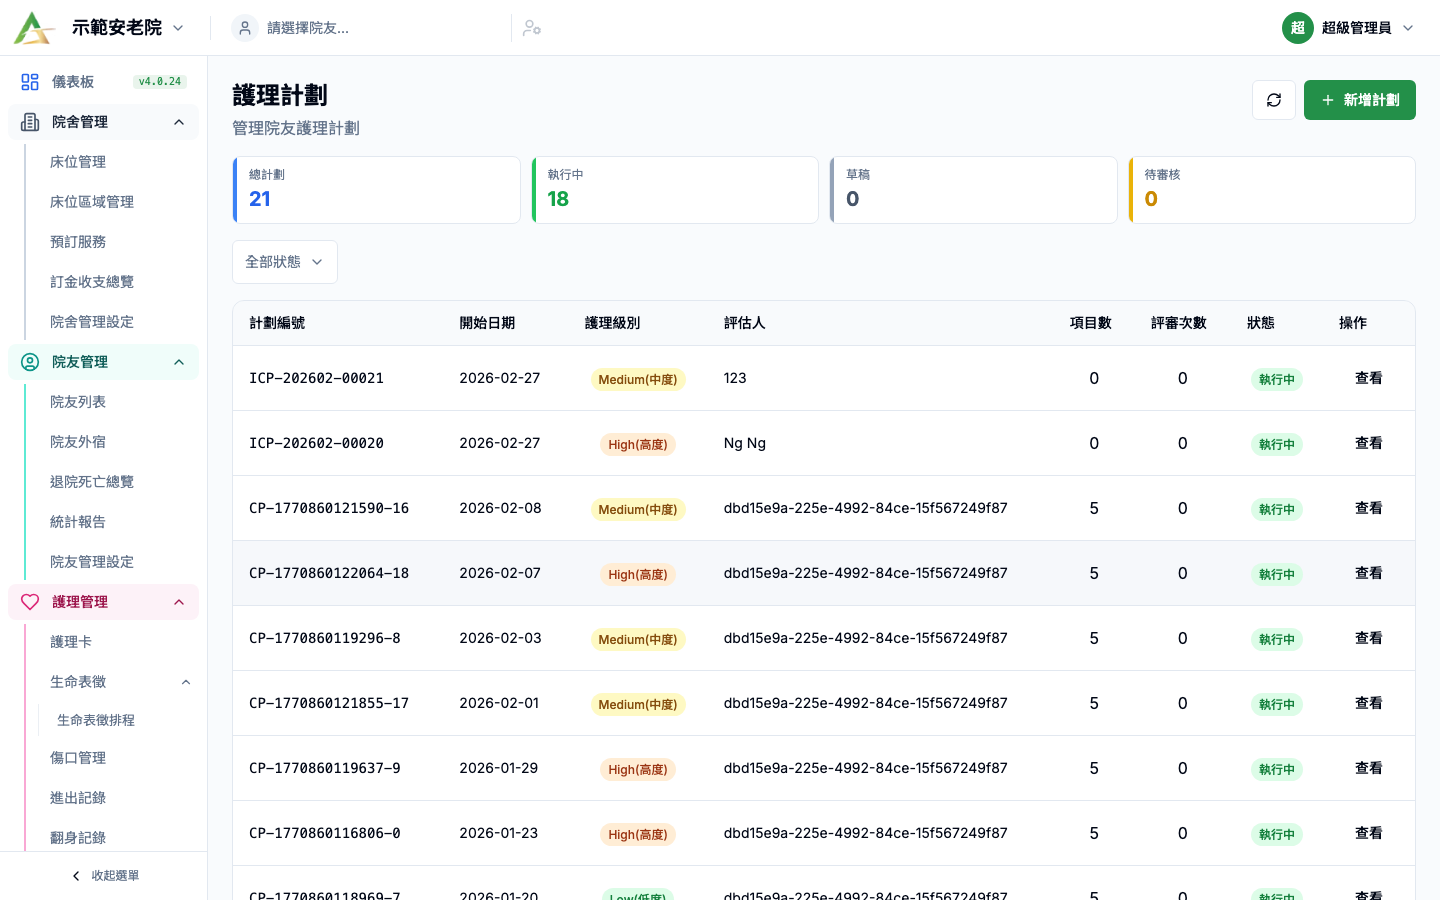
Task: Go to 傷口管理
Action: 78,758
